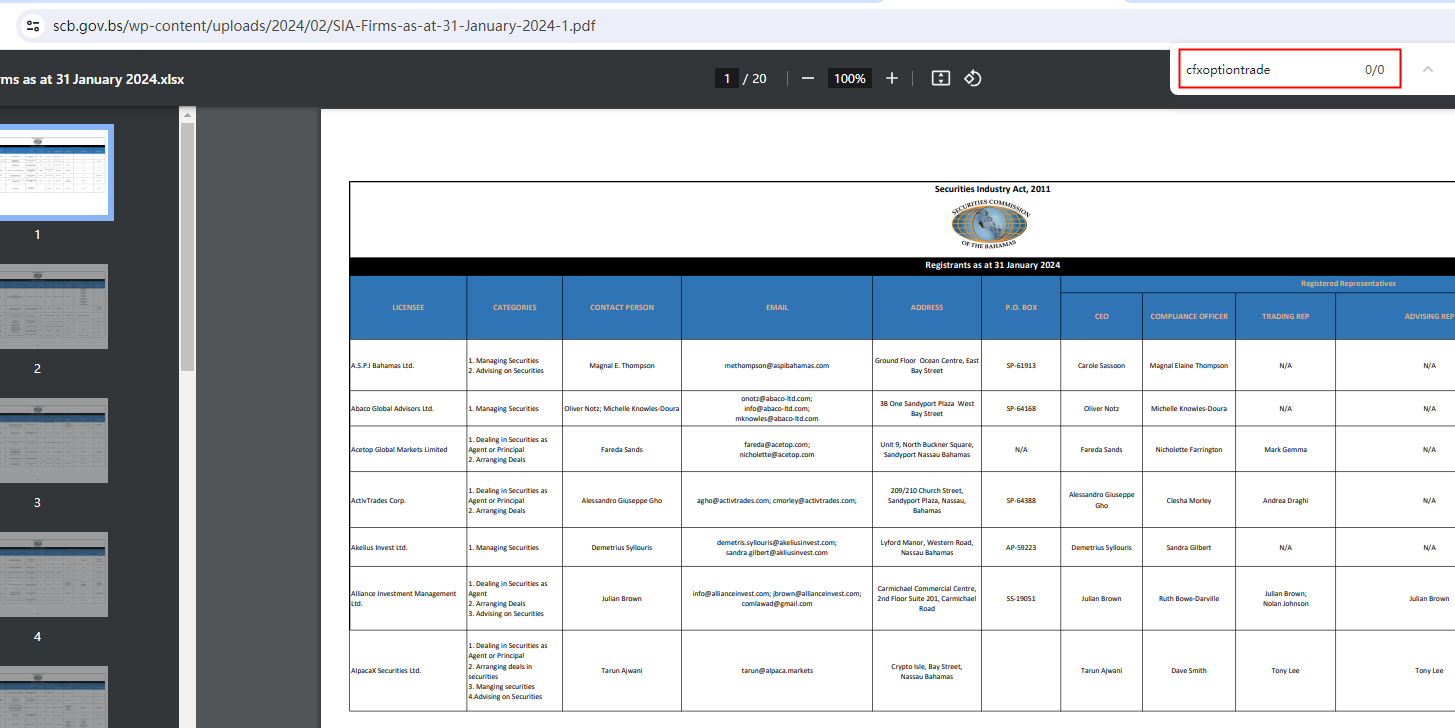Click the LICENSEE column header cell

tap(407, 307)
